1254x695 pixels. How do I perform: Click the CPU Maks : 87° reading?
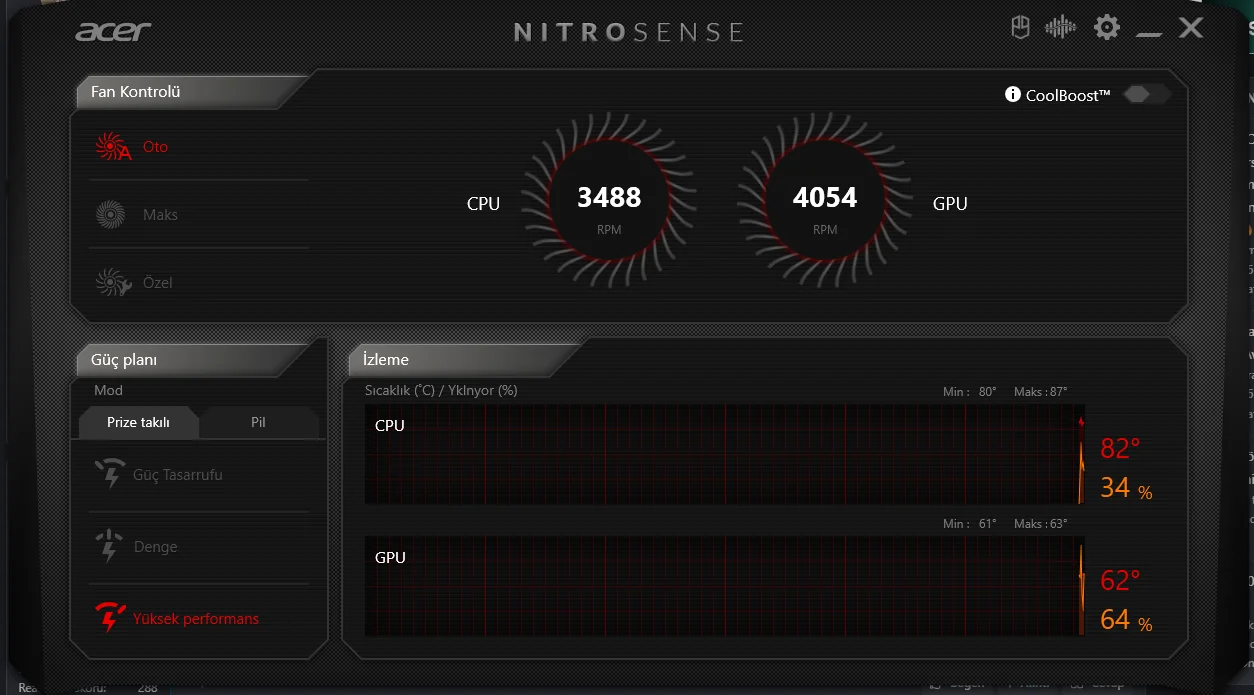pyautogui.click(x=1041, y=392)
